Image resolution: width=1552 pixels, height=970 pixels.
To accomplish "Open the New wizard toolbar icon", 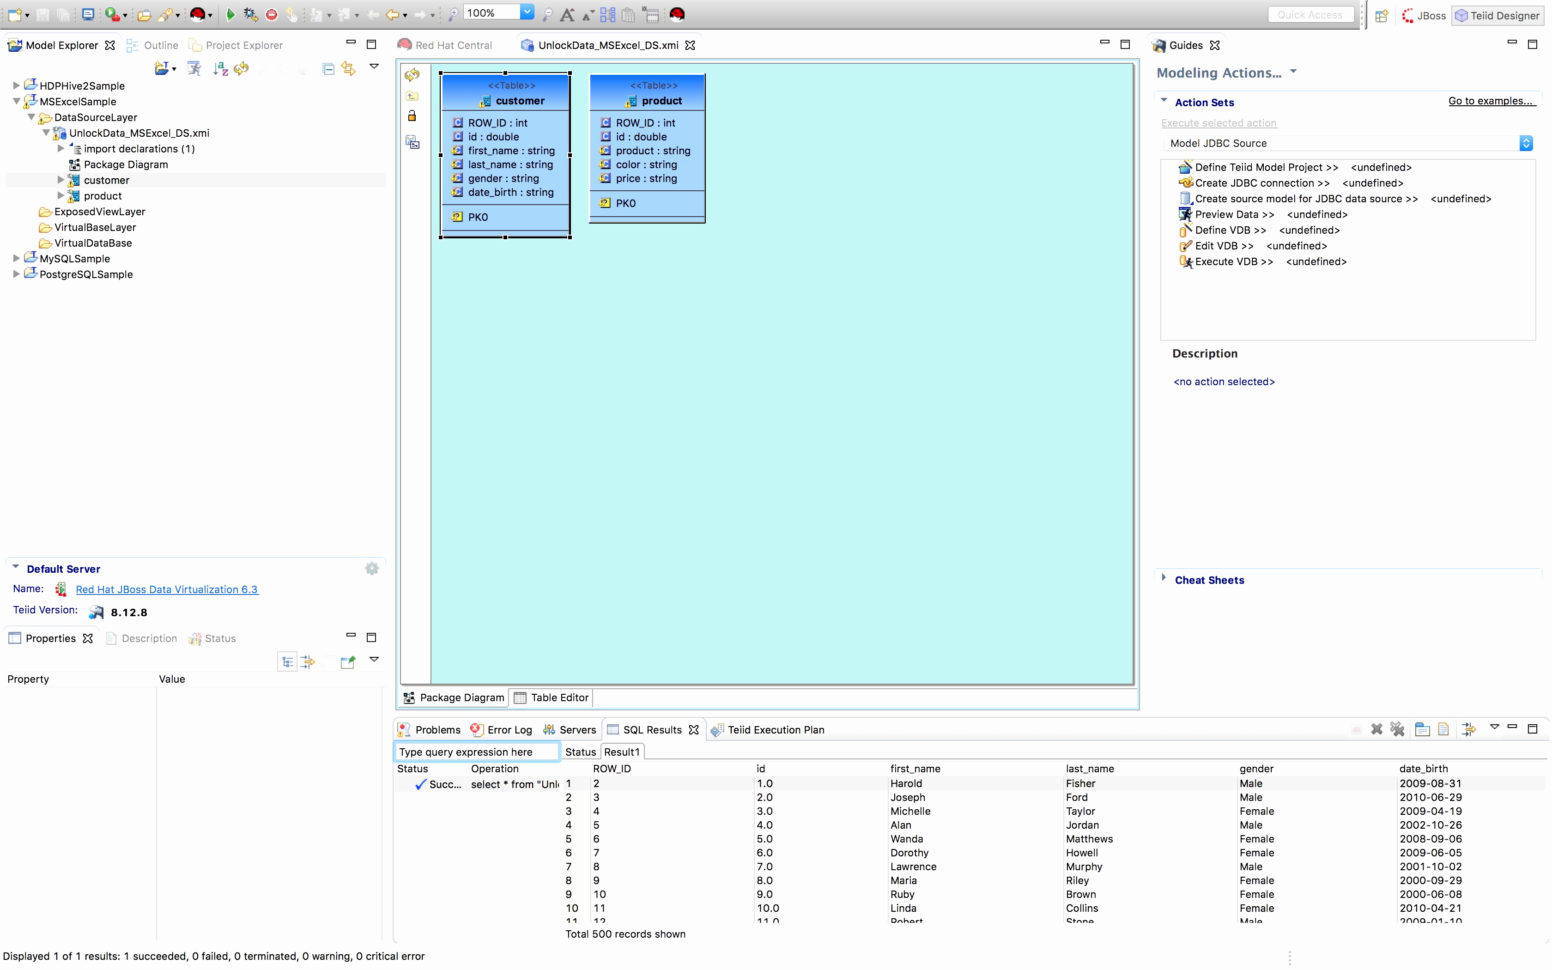I will [15, 15].
